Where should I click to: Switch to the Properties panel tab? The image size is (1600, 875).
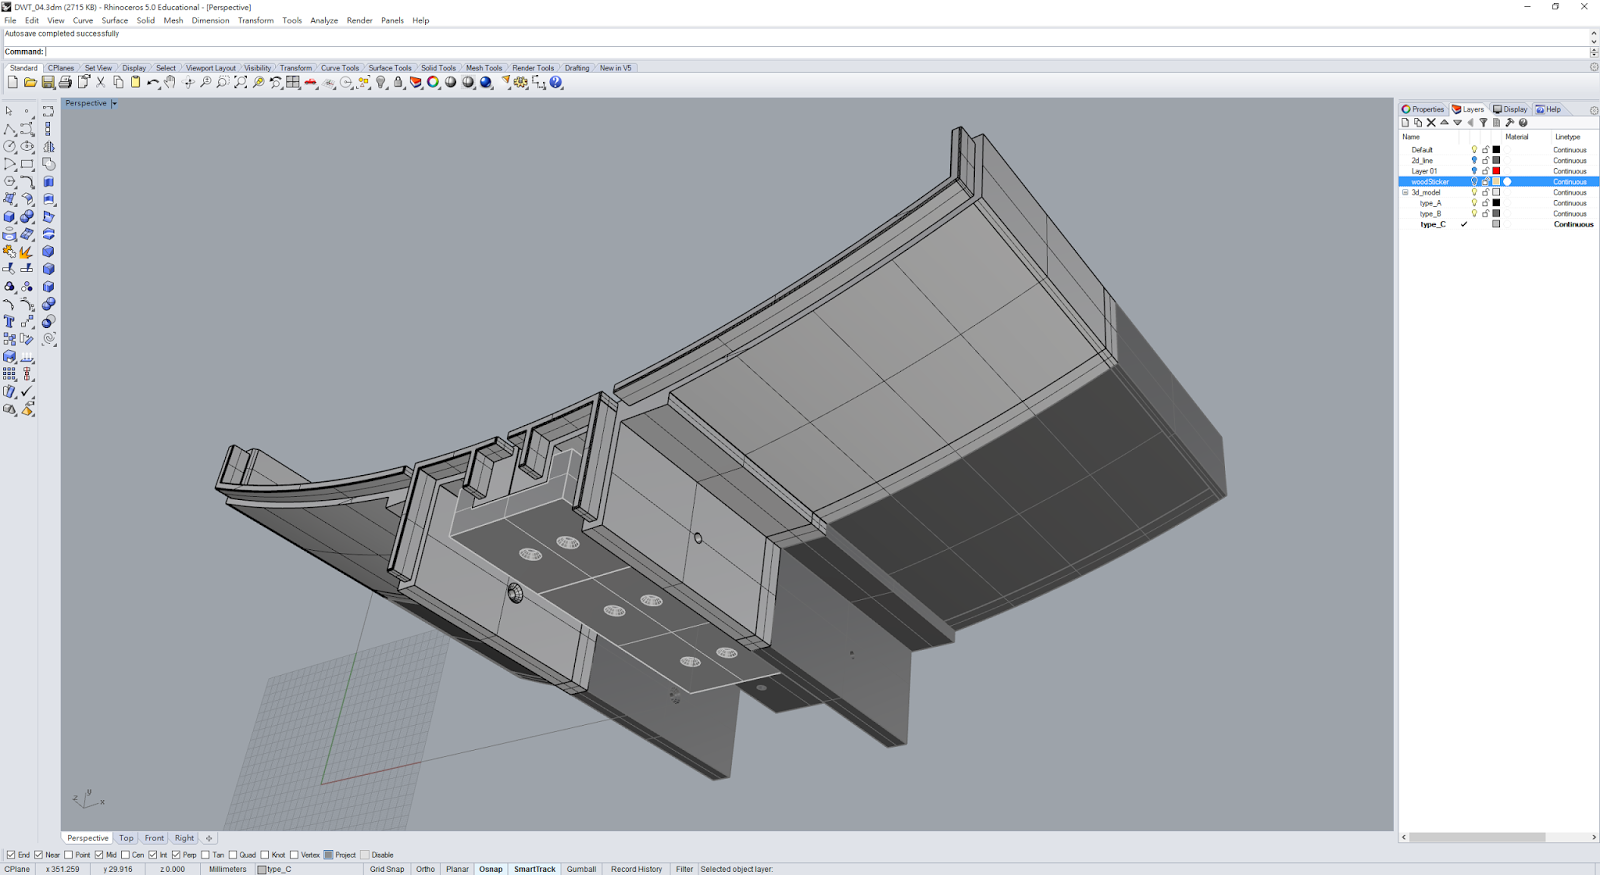click(1423, 109)
